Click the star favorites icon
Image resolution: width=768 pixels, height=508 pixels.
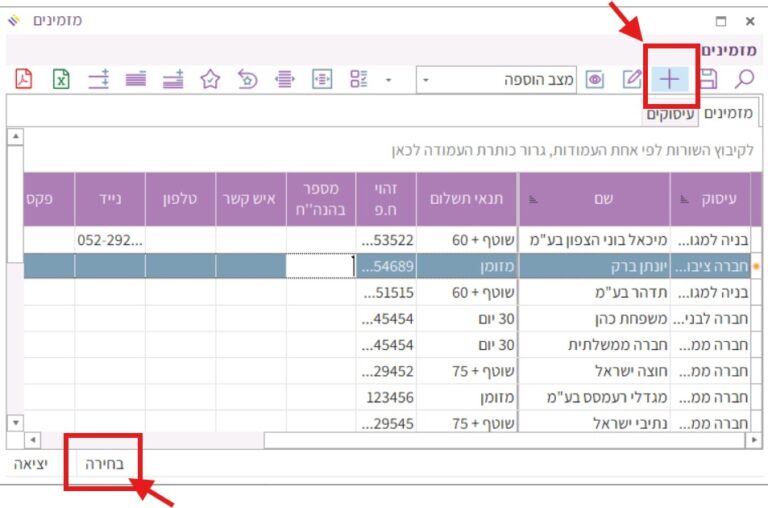pos(210,79)
